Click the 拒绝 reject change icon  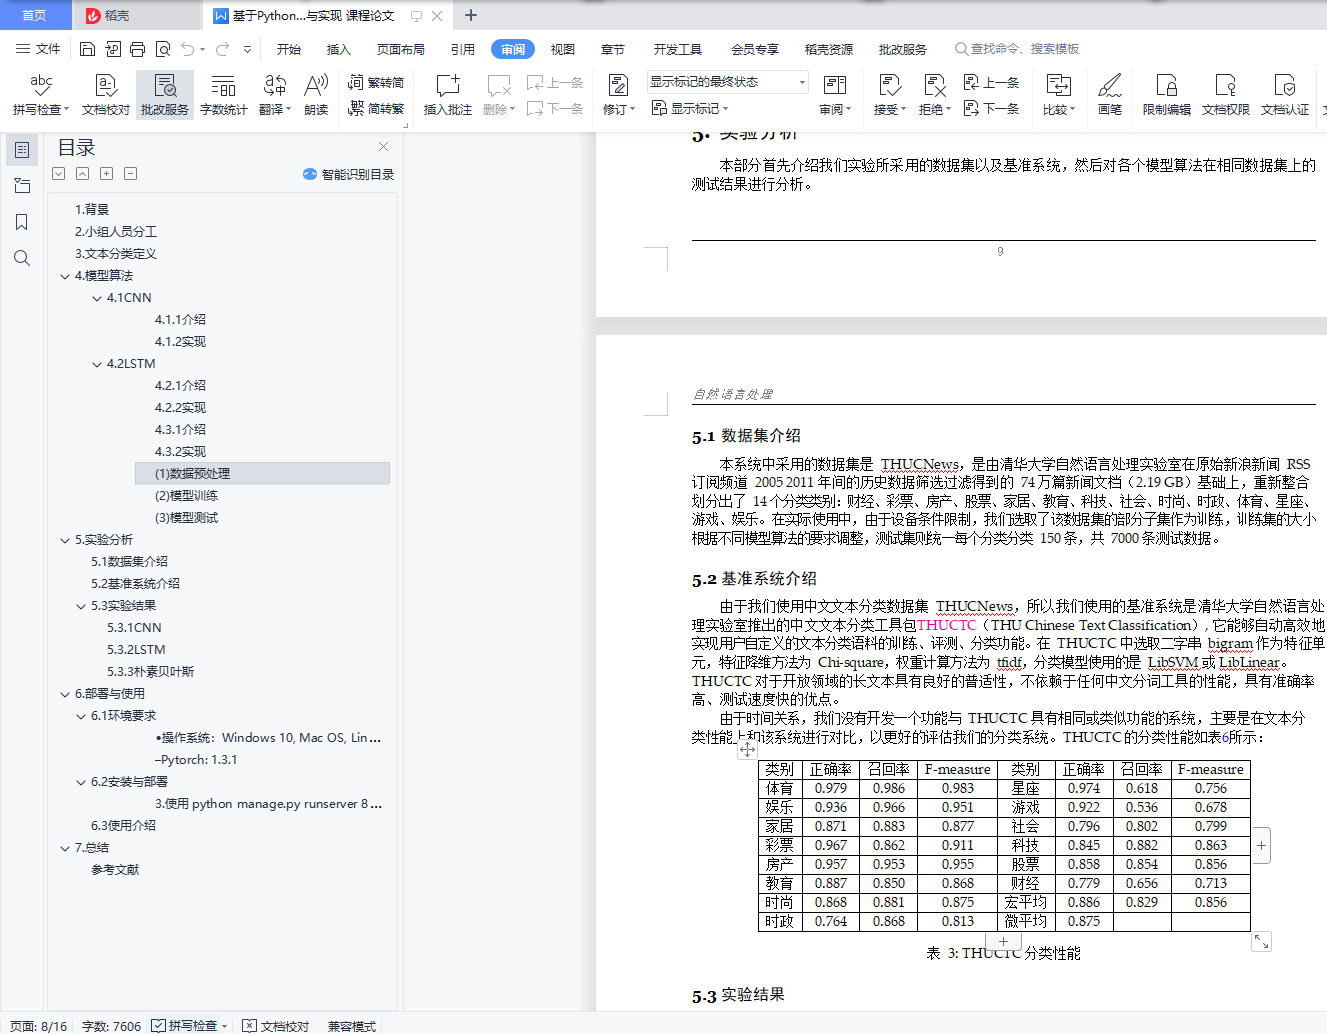[934, 85]
